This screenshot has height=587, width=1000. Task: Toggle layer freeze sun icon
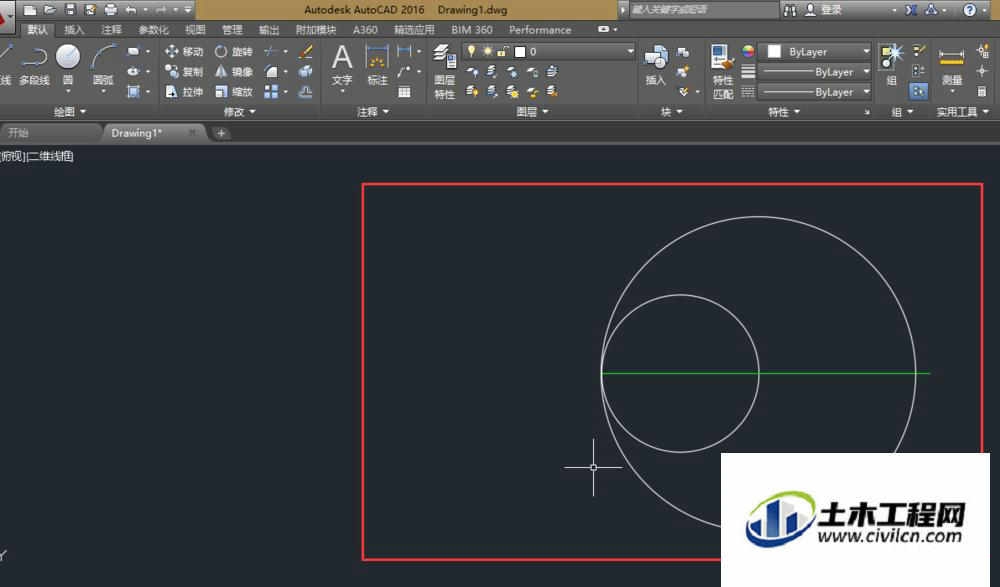point(487,51)
